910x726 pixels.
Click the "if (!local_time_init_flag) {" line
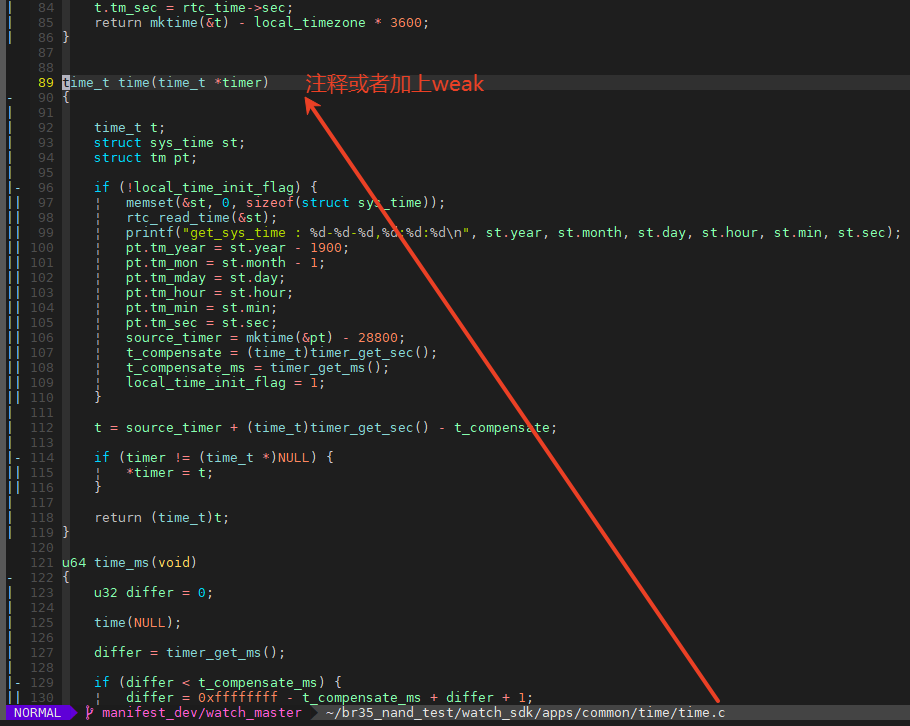click(206, 187)
